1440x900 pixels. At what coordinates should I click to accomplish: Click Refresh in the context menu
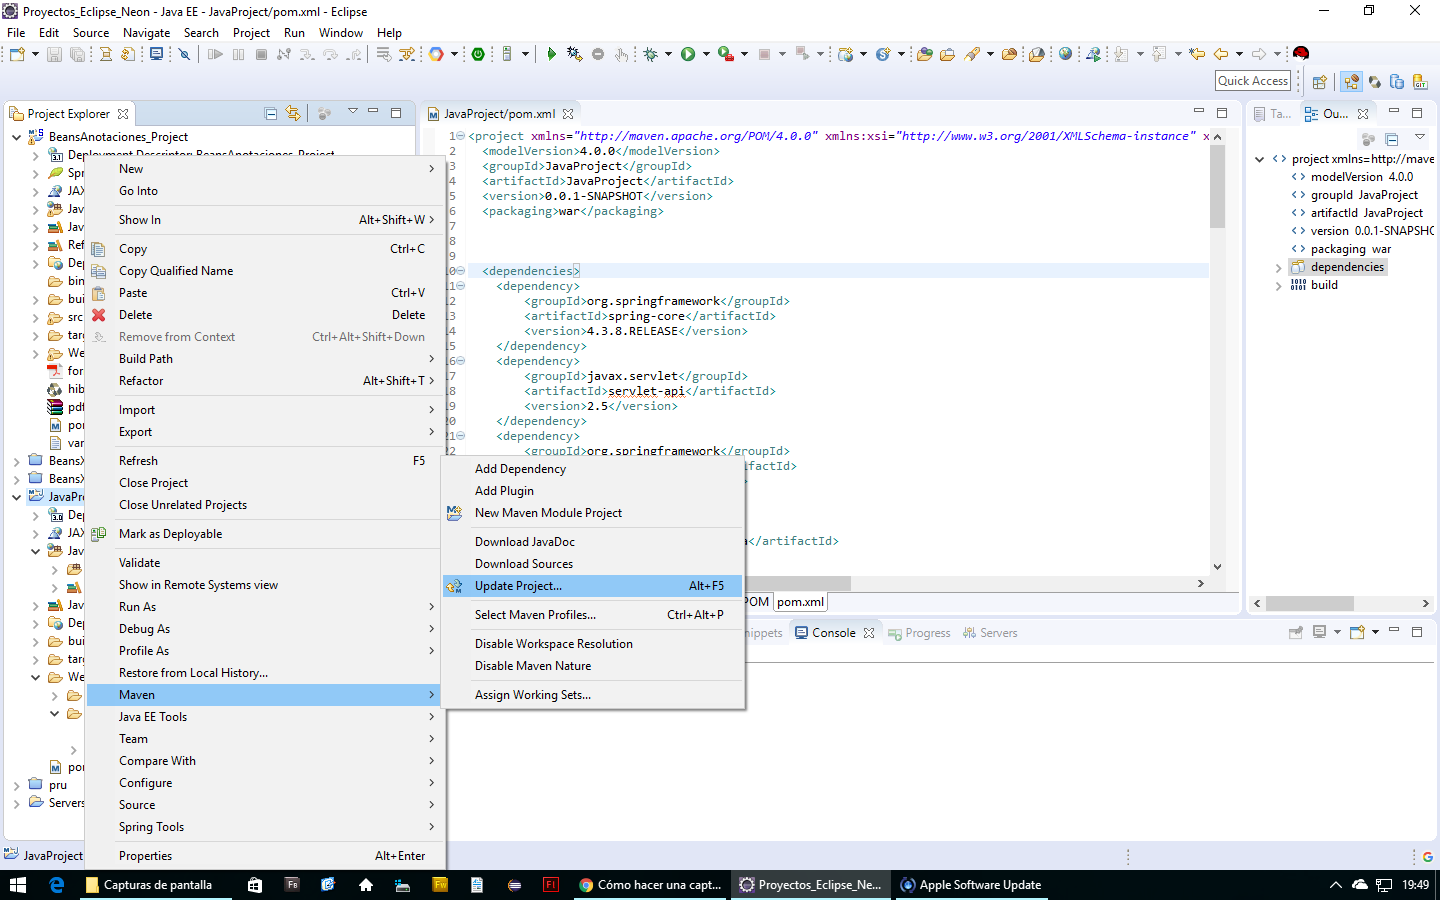point(264,461)
